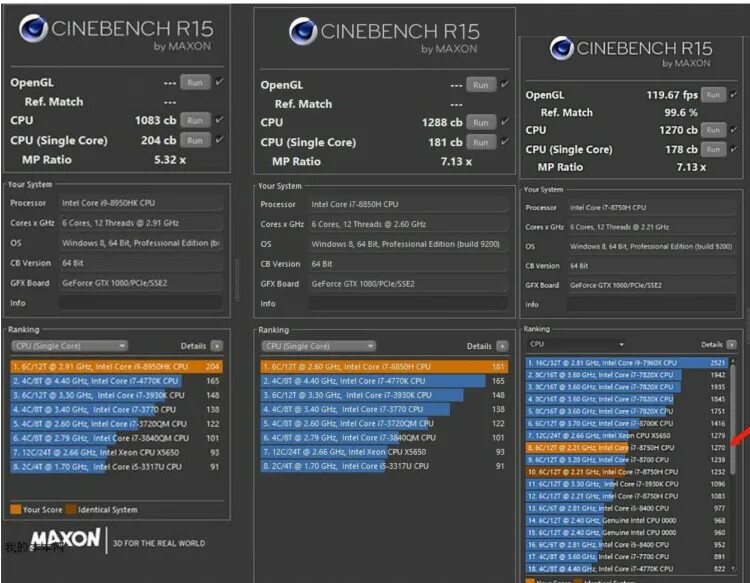Click the Cinebench logo in the i7-8750H window
The width and height of the screenshot is (750, 583).
[x=562, y=48]
